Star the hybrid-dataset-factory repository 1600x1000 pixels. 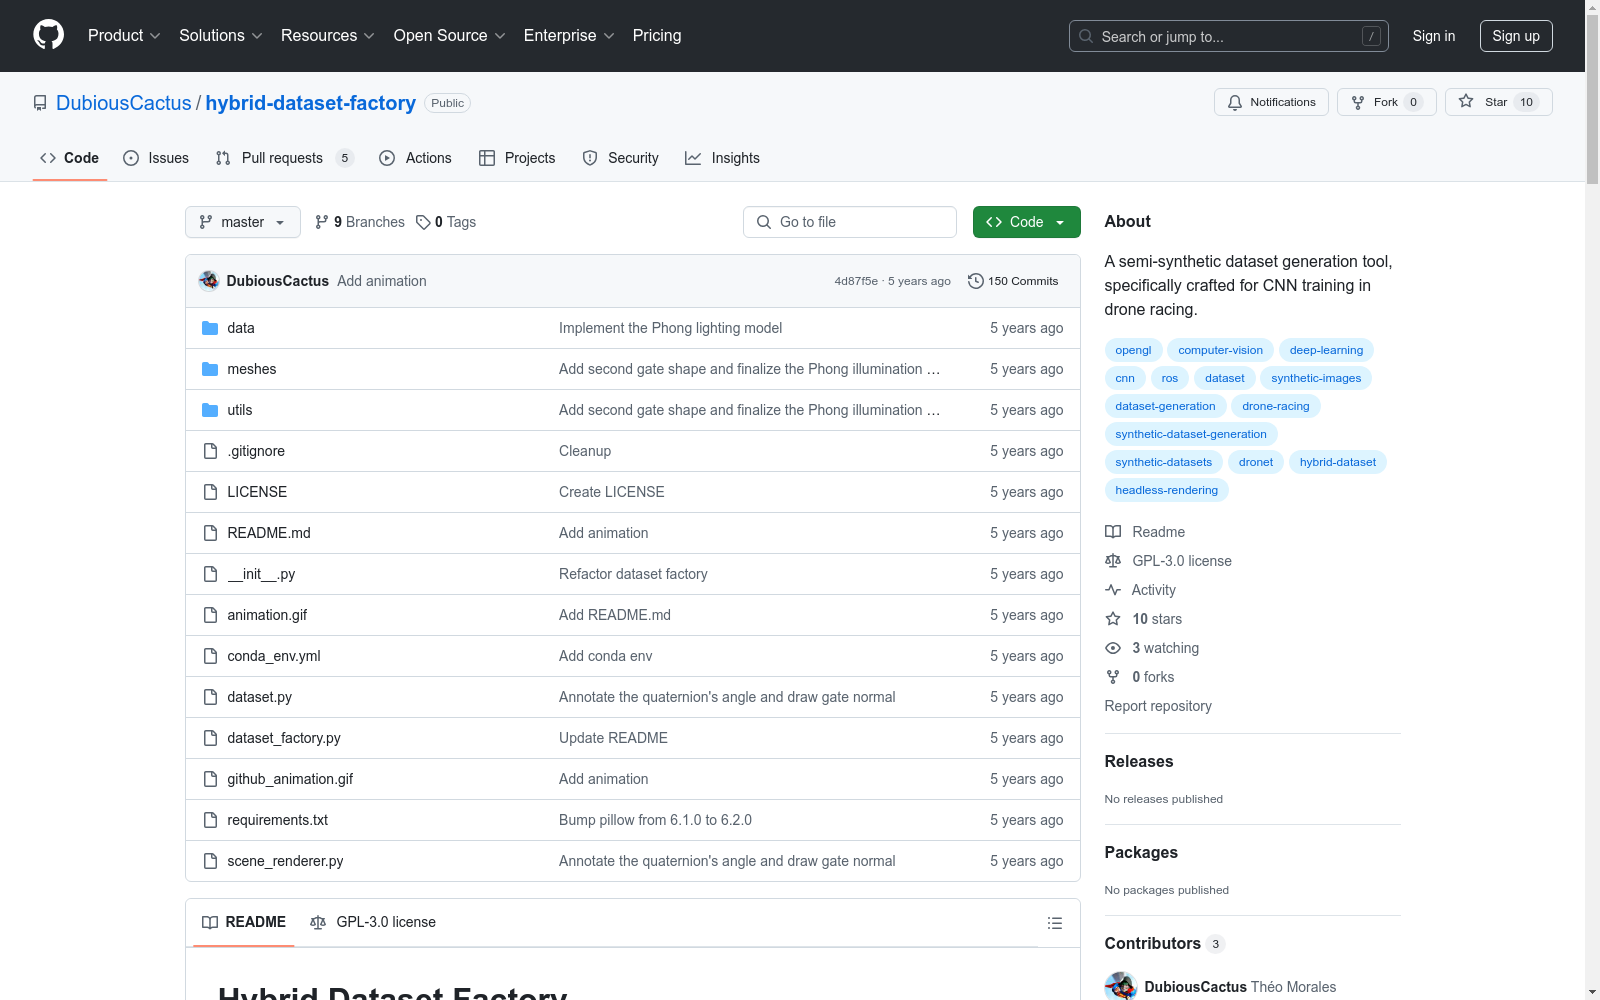coord(1498,102)
